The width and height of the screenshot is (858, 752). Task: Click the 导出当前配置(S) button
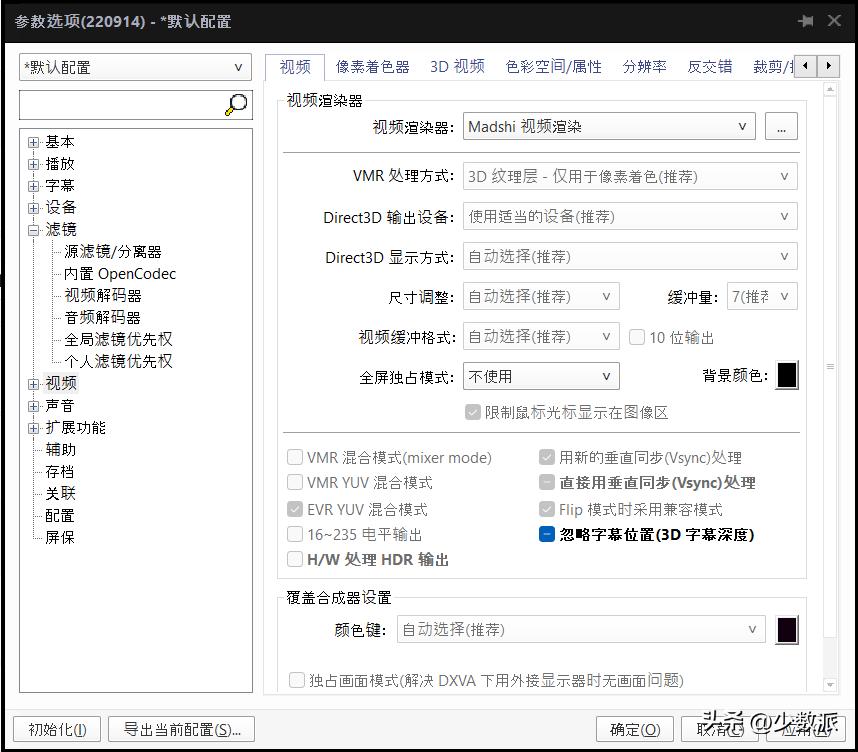click(180, 729)
